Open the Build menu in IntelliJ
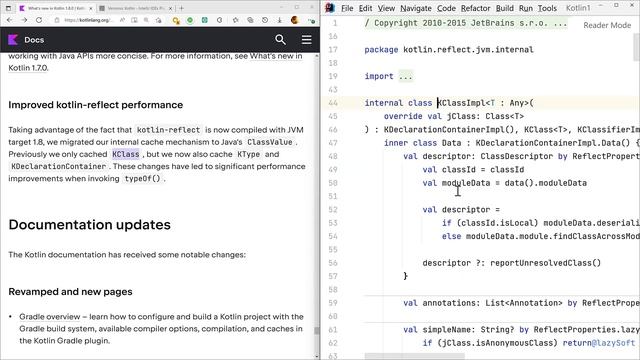Image resolution: width=640 pixels, height=360 pixels. tap(504, 8)
